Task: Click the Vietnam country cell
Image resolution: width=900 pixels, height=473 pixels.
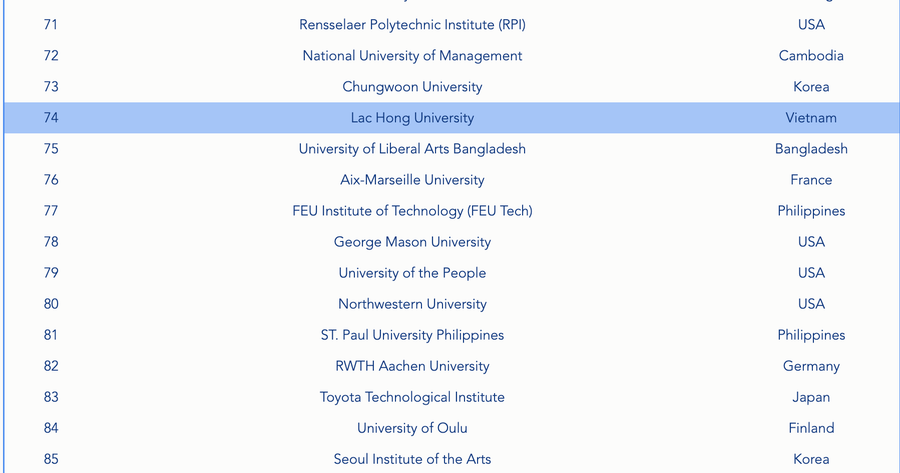Action: [x=811, y=118]
